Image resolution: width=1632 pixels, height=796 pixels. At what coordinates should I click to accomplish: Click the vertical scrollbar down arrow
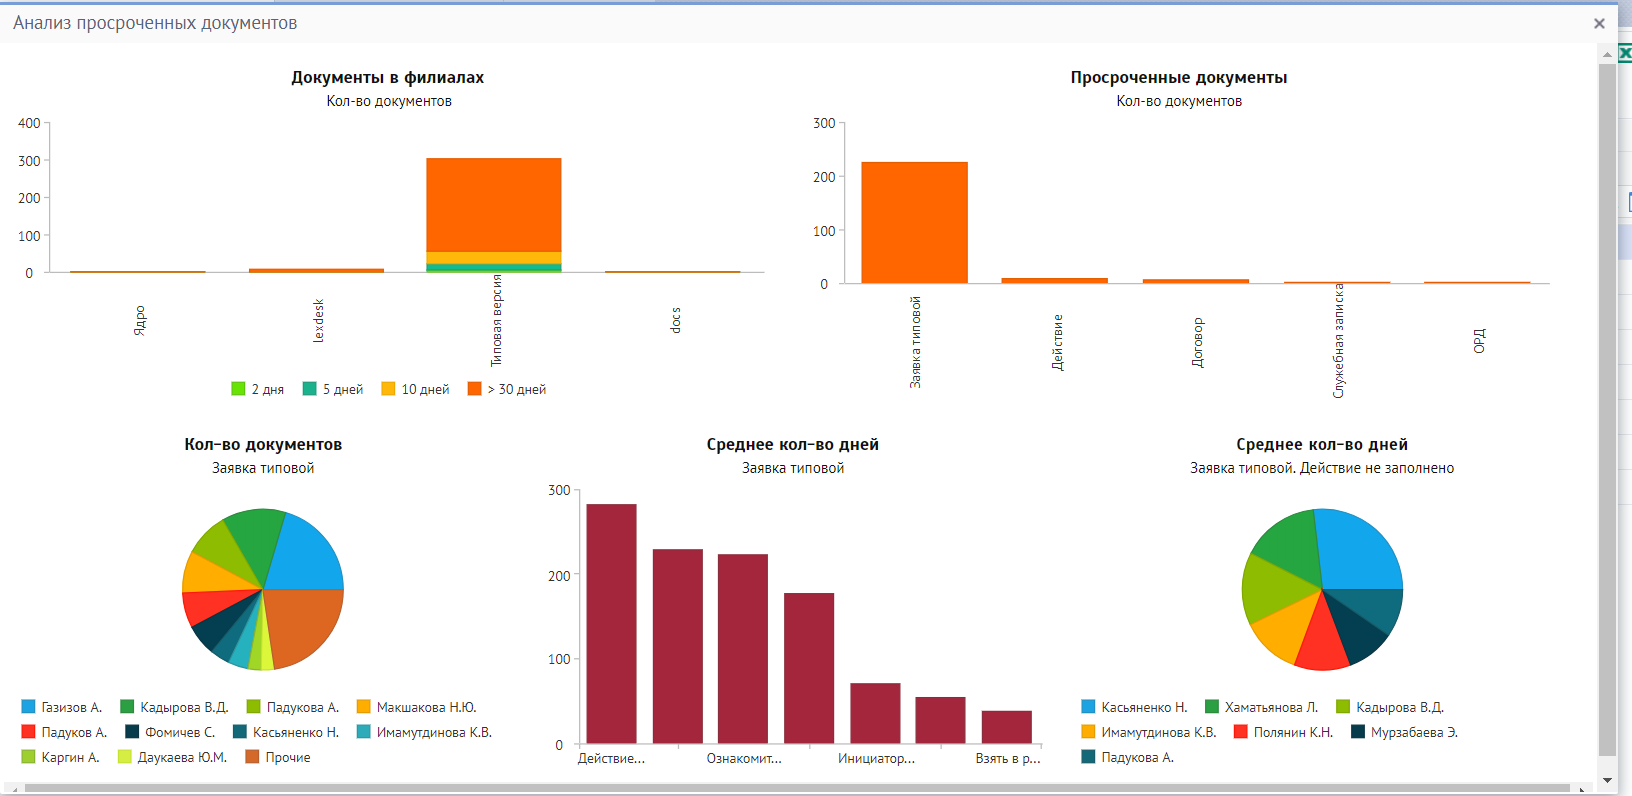1607,780
